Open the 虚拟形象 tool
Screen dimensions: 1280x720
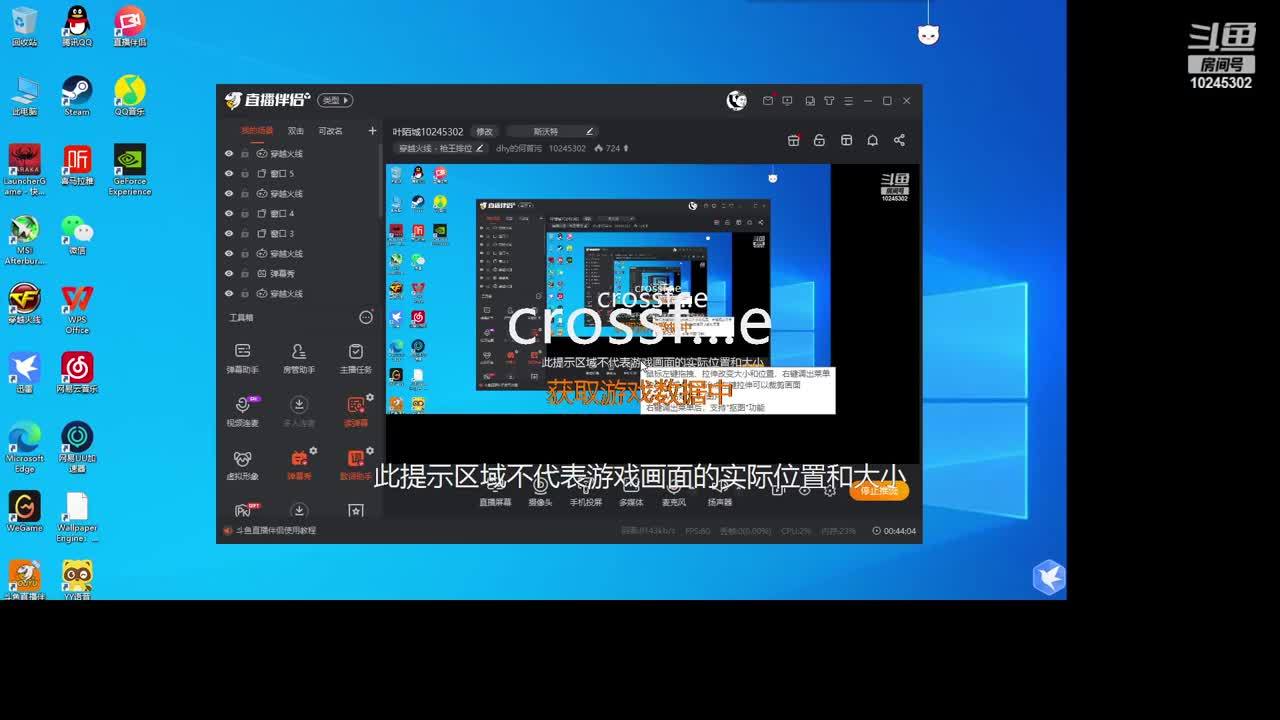pos(242,464)
